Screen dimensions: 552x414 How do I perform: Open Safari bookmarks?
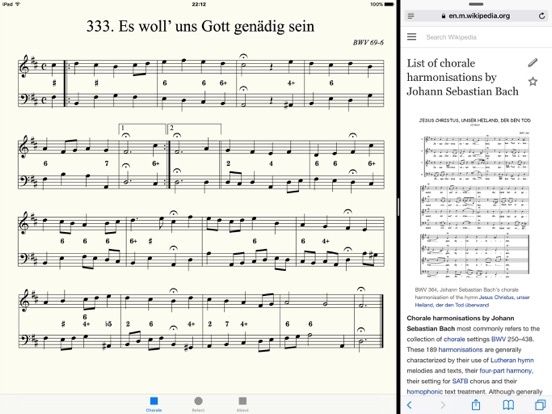pyautogui.click(x=508, y=405)
